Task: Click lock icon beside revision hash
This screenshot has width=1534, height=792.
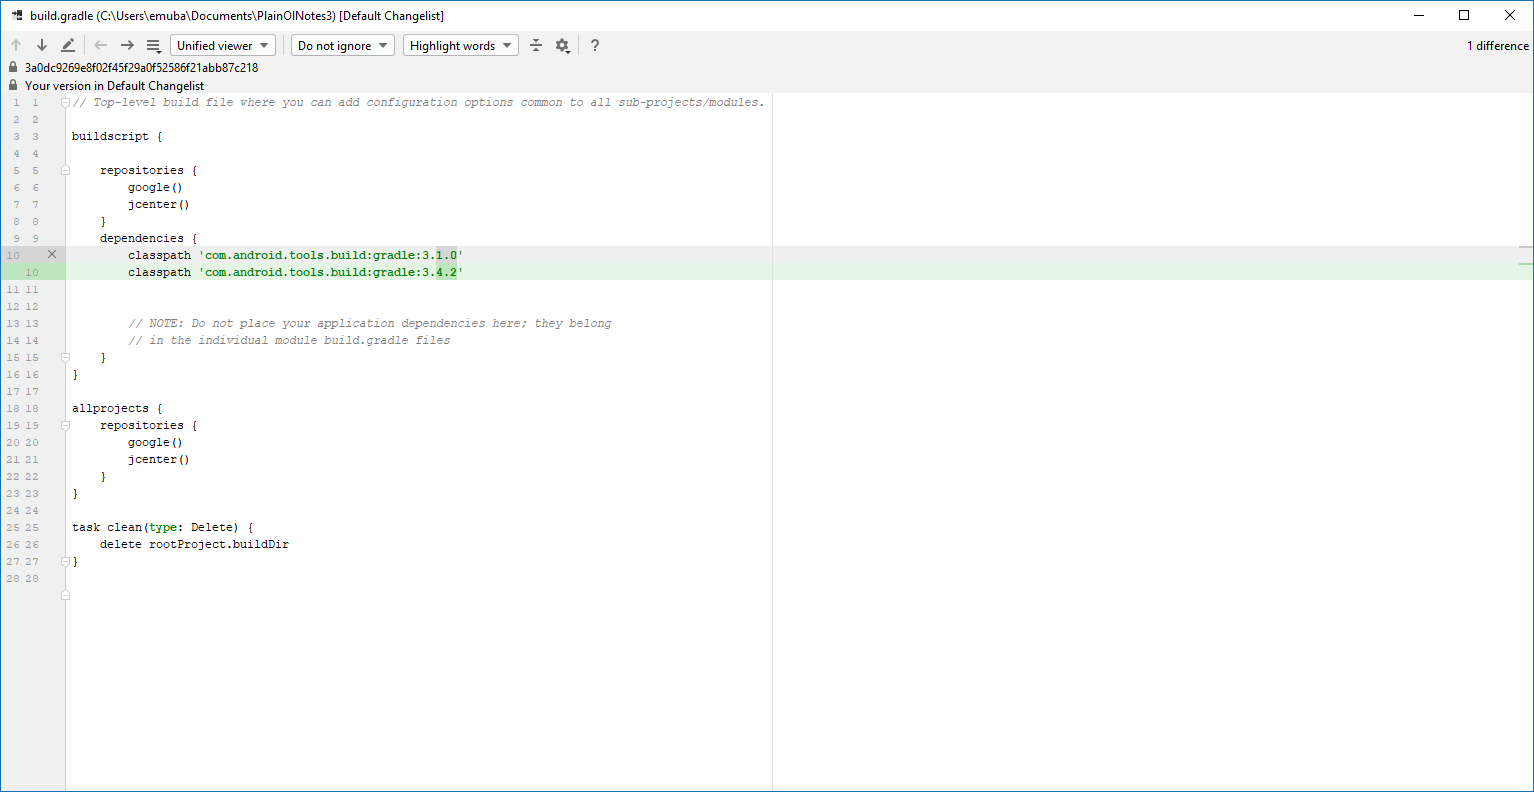Action: click(x=13, y=68)
